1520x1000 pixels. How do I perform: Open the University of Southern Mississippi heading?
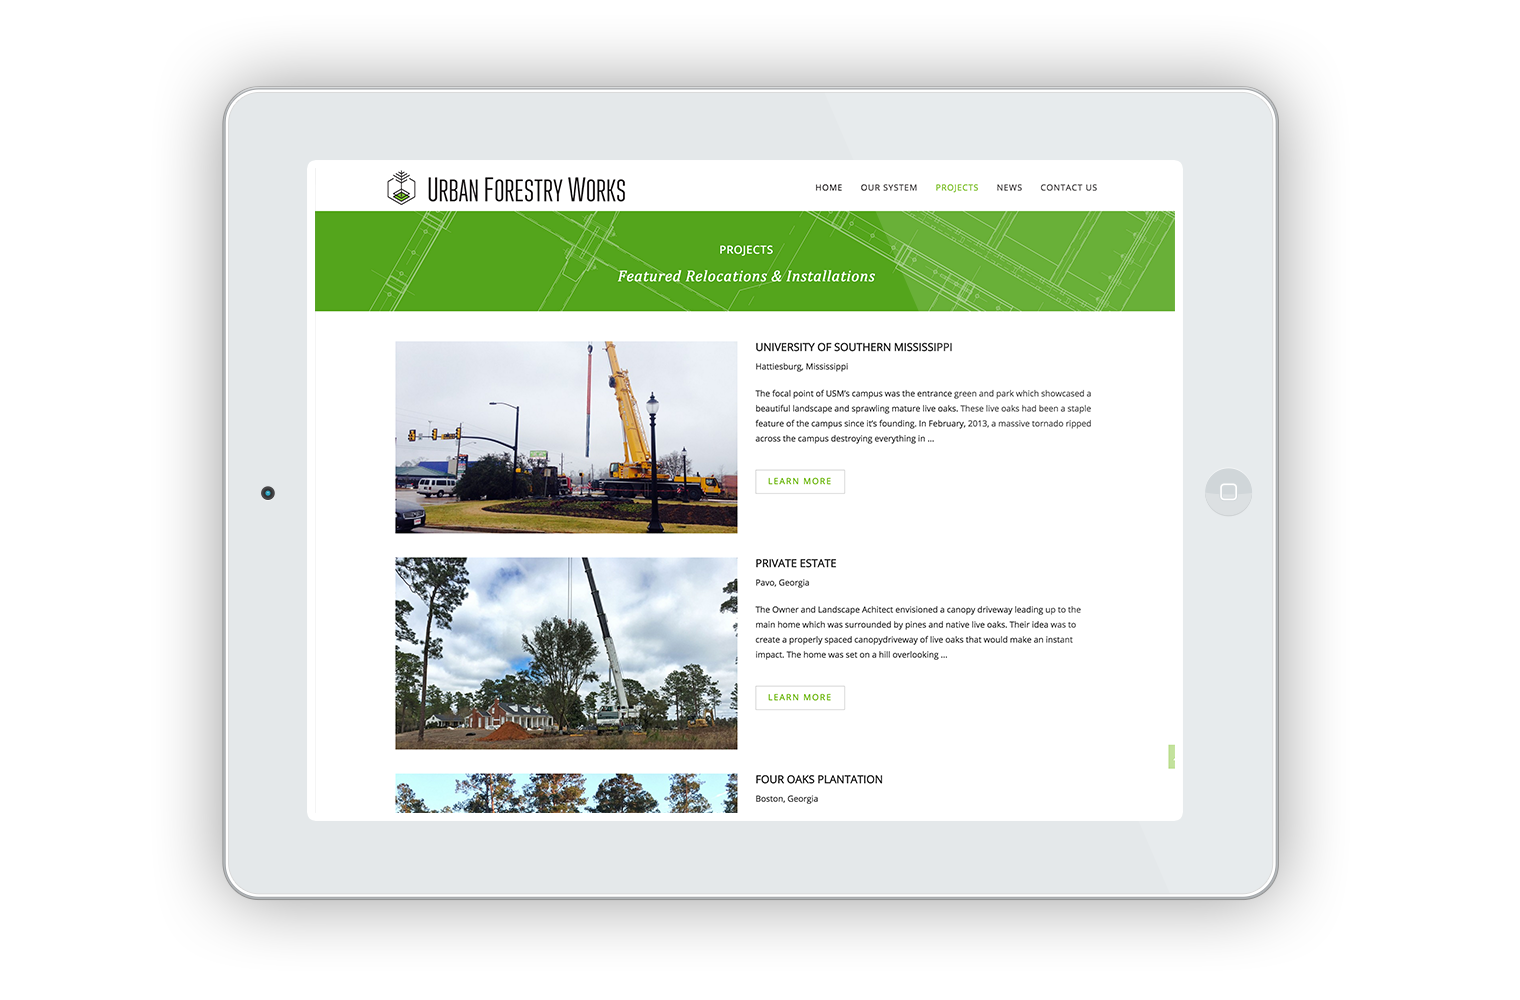coord(853,348)
